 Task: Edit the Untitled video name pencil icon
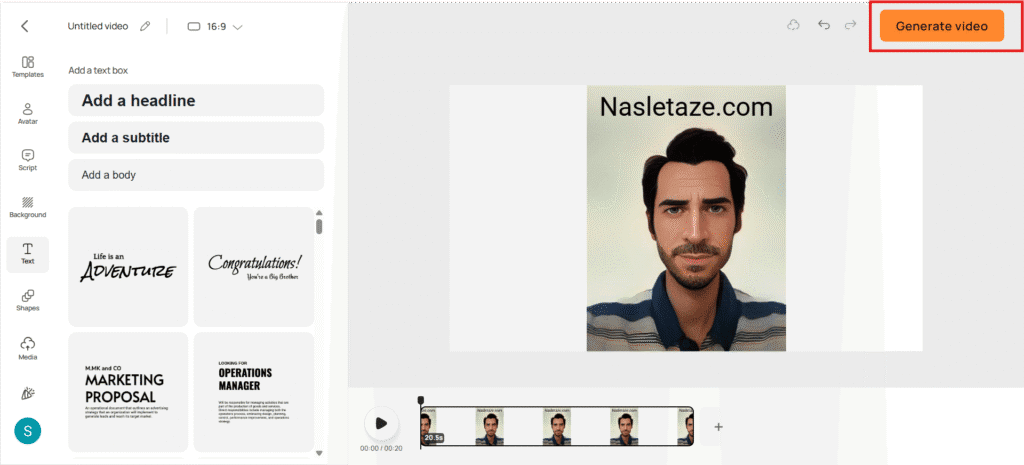point(145,27)
